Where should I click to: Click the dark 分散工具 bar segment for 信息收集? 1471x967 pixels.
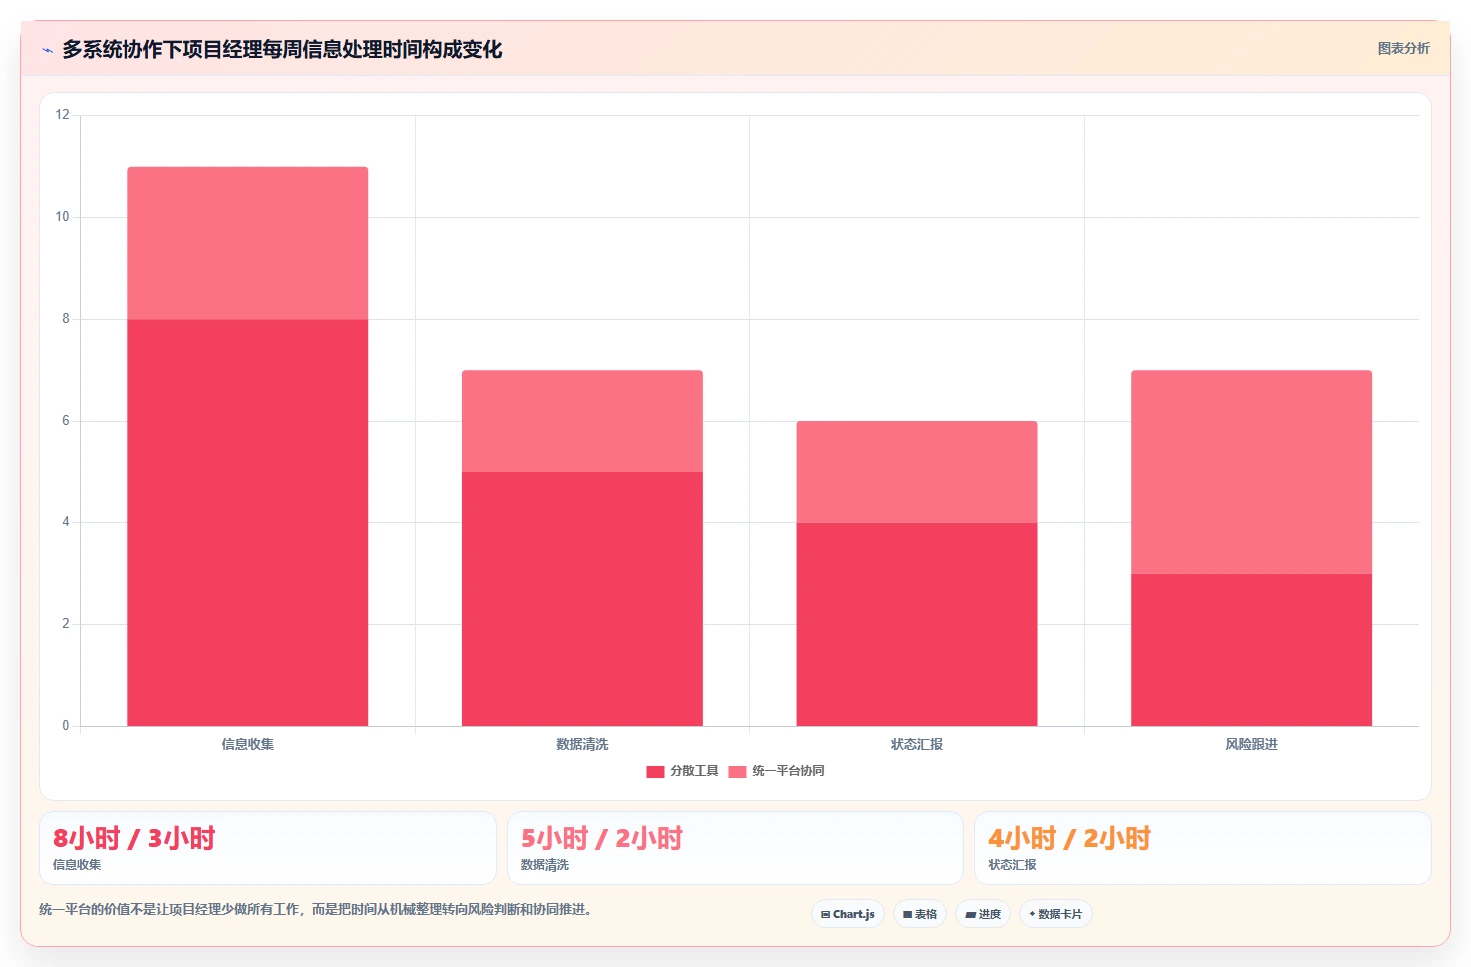(247, 523)
